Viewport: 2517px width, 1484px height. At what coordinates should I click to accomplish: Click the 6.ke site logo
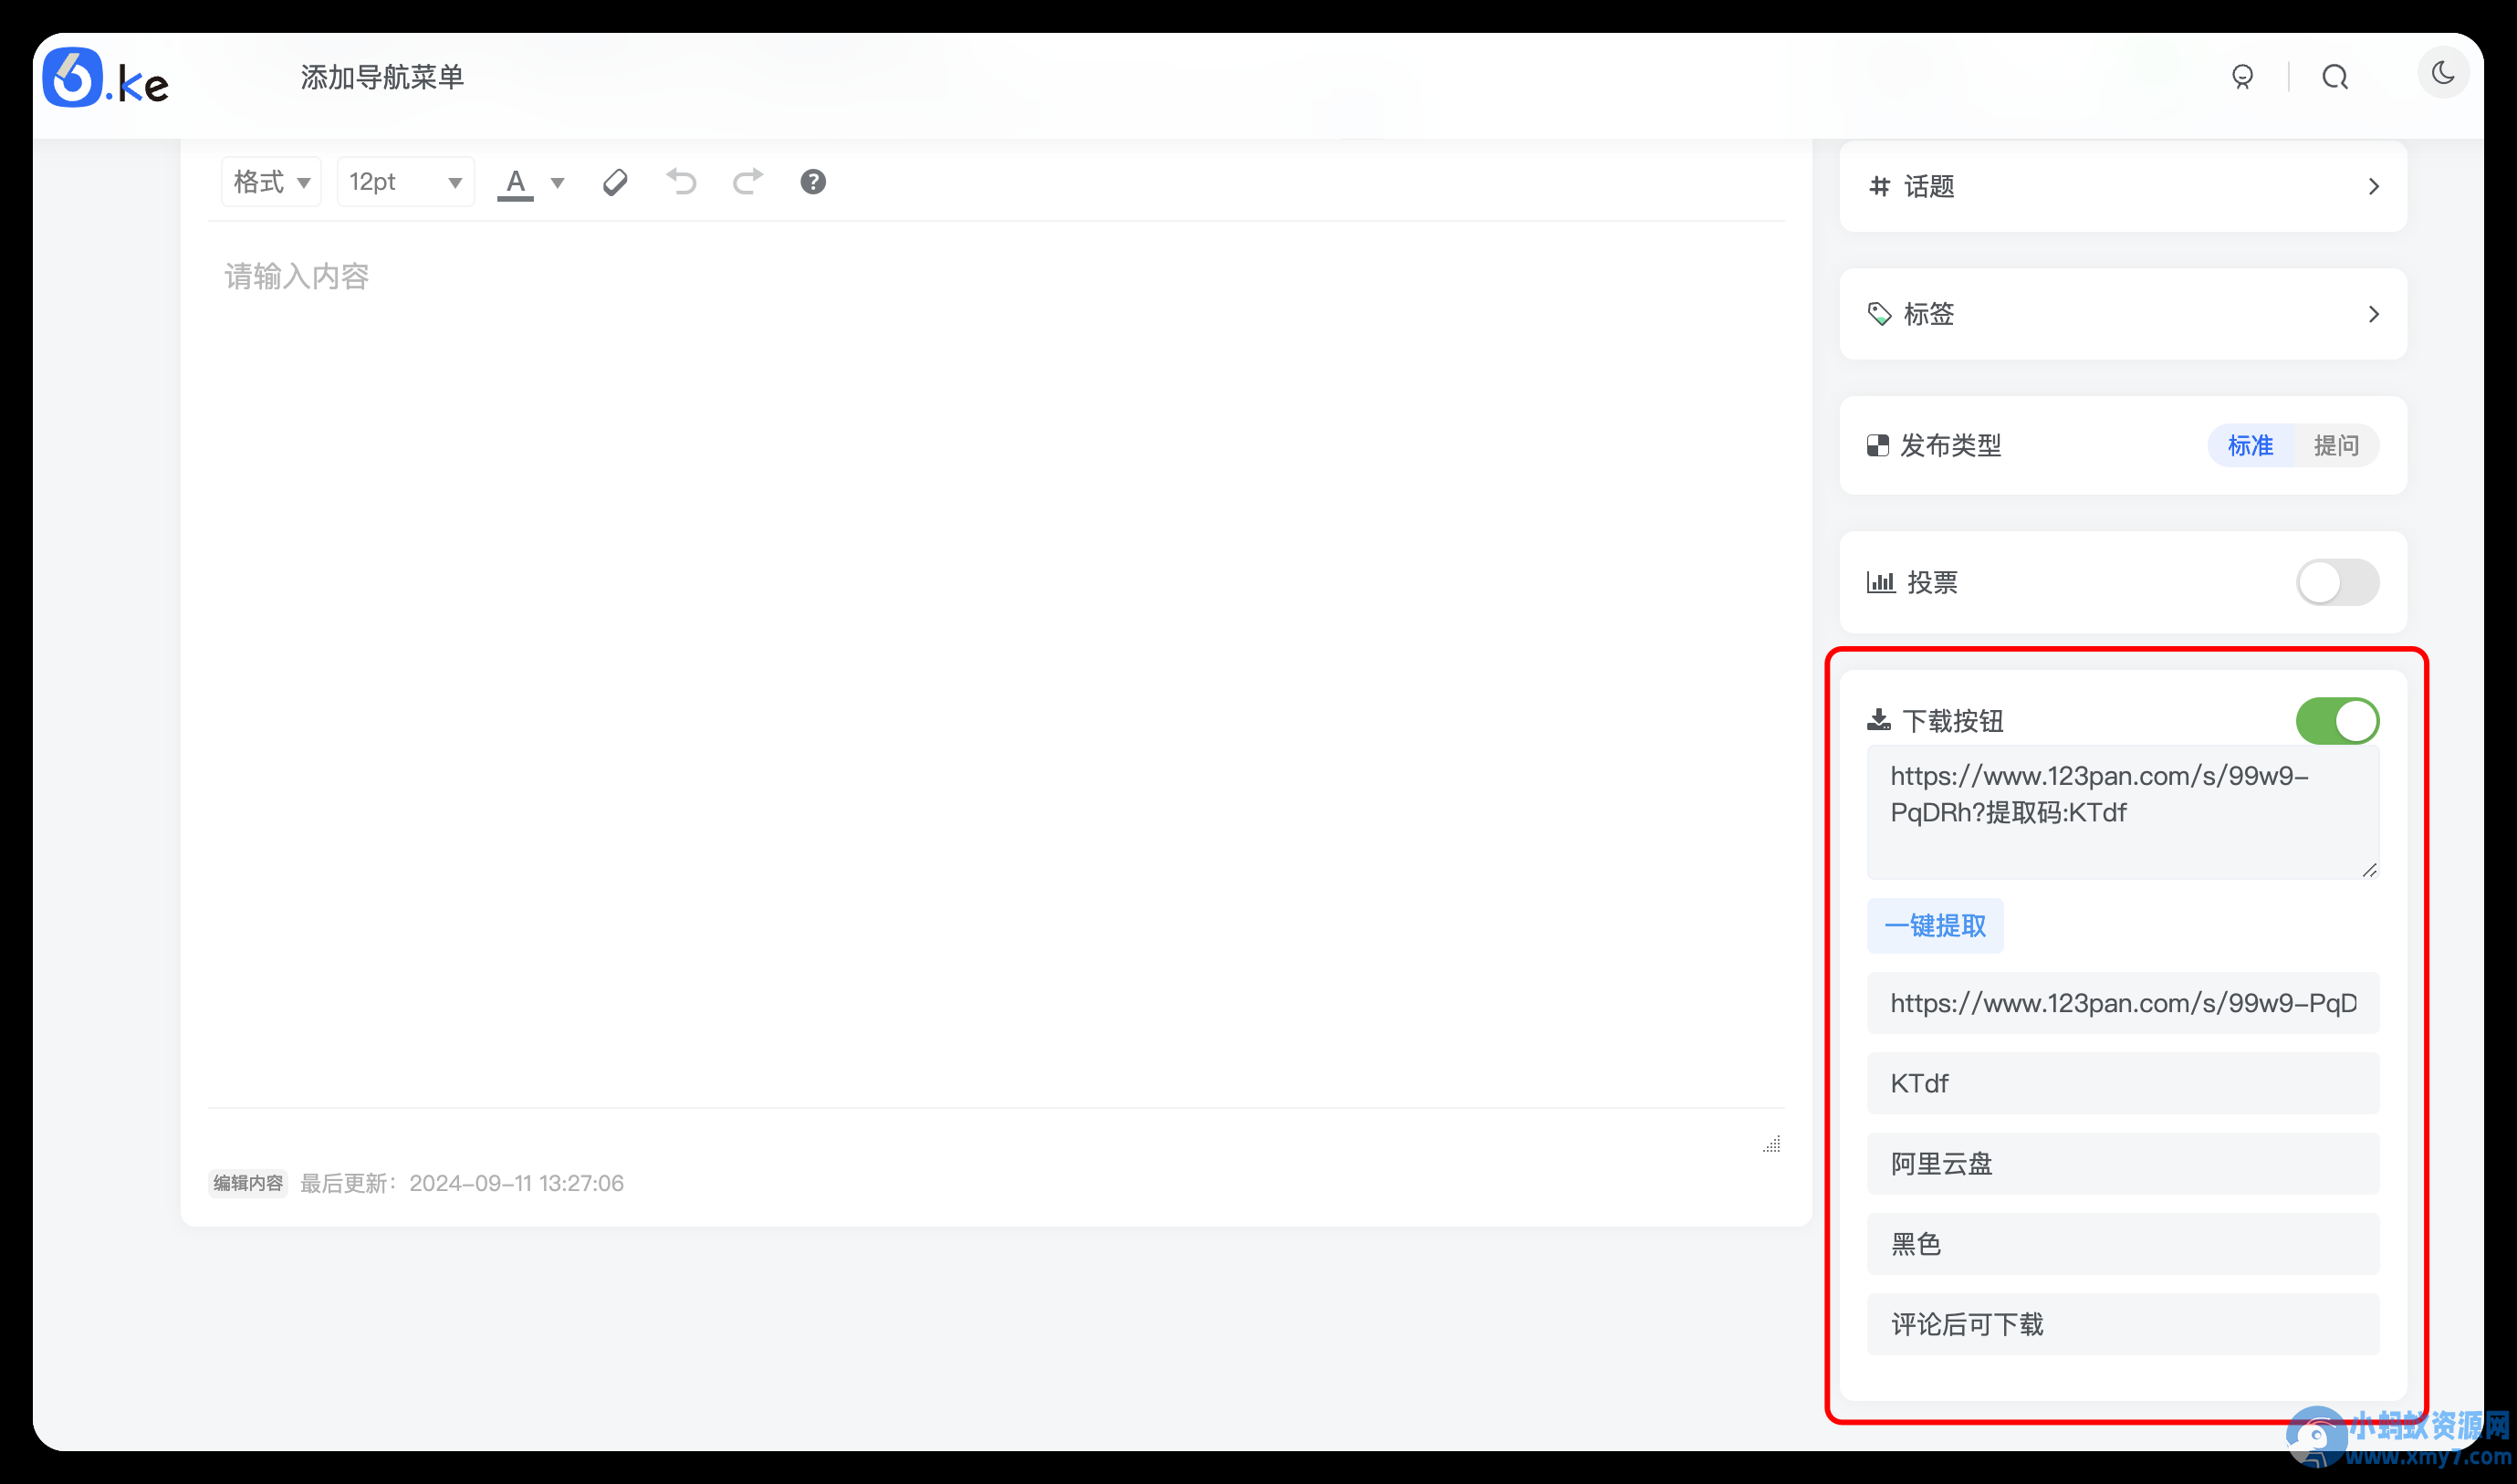click(106, 78)
